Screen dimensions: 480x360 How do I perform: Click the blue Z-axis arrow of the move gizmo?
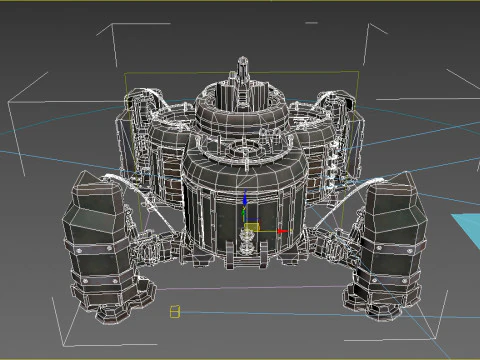pos(245,199)
